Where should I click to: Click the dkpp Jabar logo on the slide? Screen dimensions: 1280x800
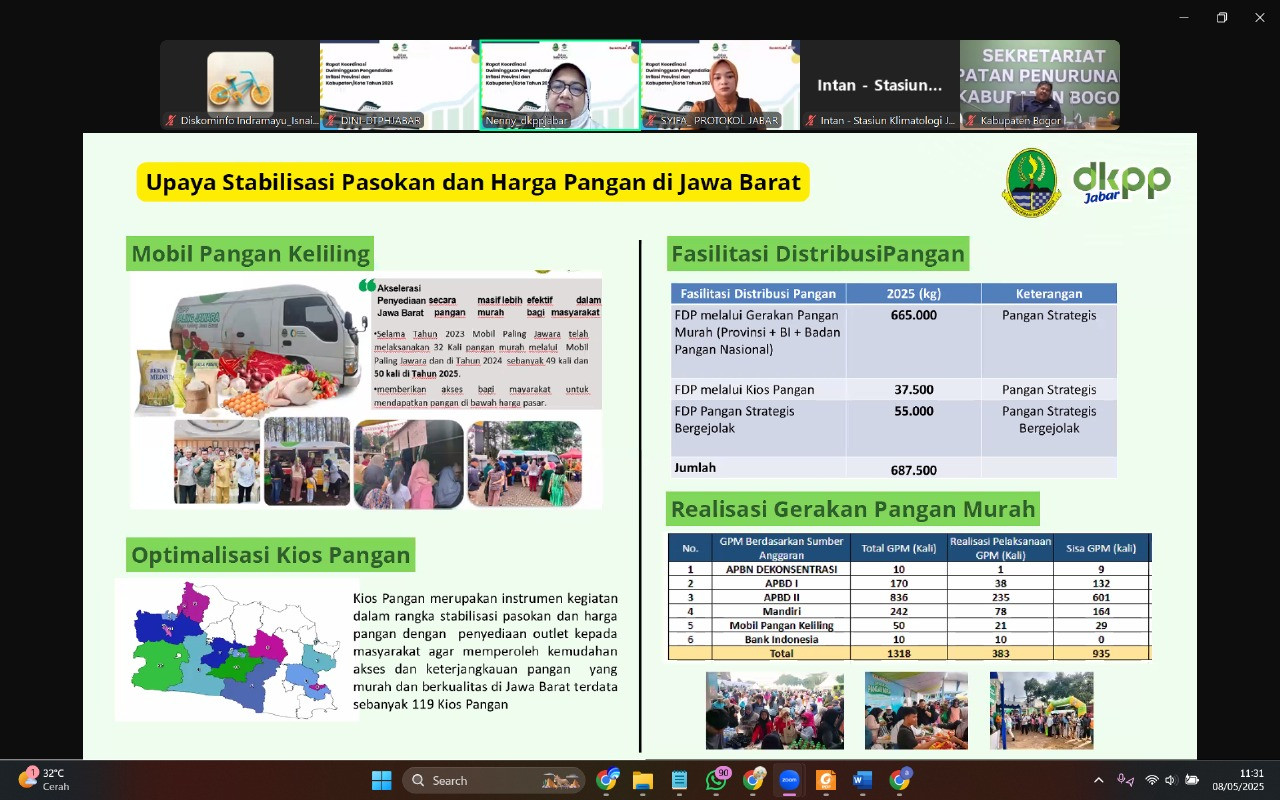point(1121,182)
